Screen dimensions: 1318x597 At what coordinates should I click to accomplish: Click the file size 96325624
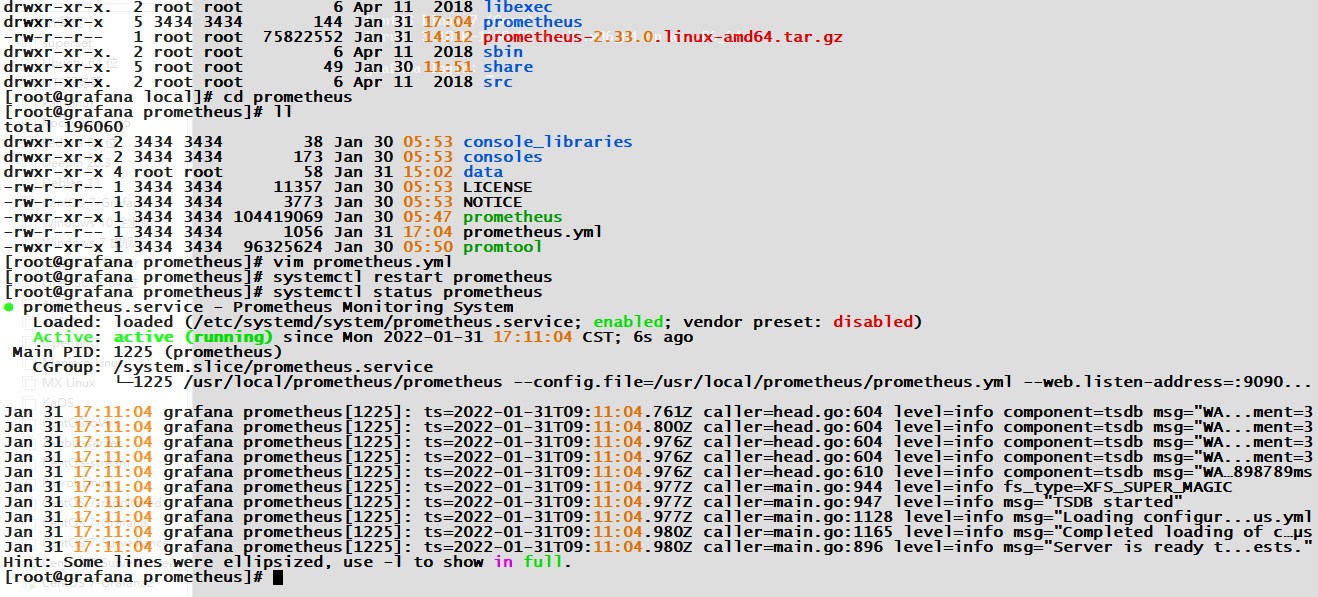pyautogui.click(x=283, y=247)
